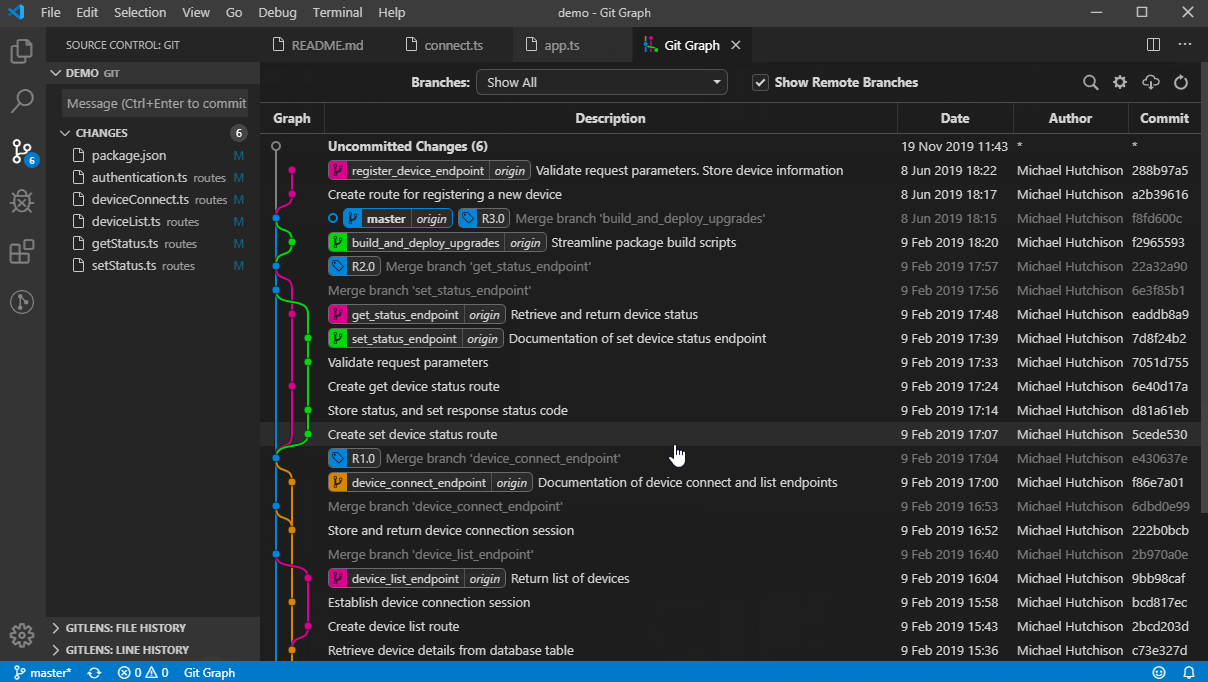Image resolution: width=1208 pixels, height=682 pixels.
Task: Open the Debug view icon
Action: 22,202
